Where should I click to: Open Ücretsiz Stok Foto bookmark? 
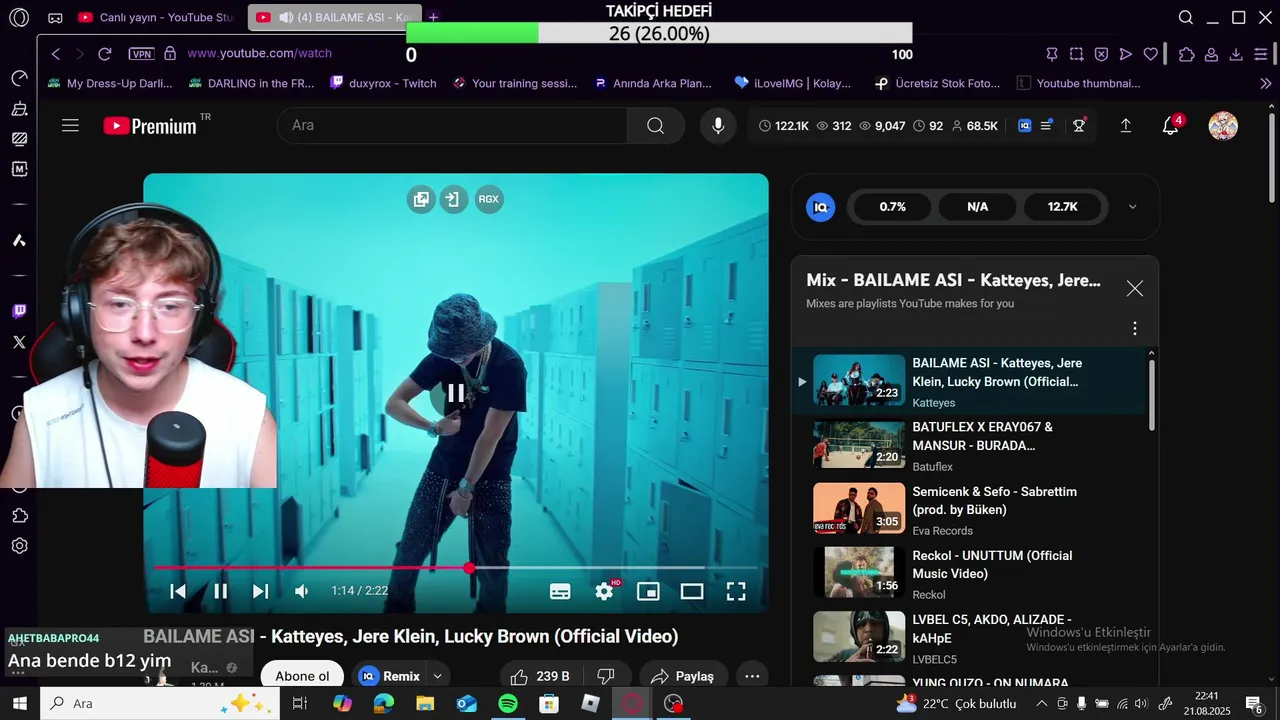(x=937, y=83)
